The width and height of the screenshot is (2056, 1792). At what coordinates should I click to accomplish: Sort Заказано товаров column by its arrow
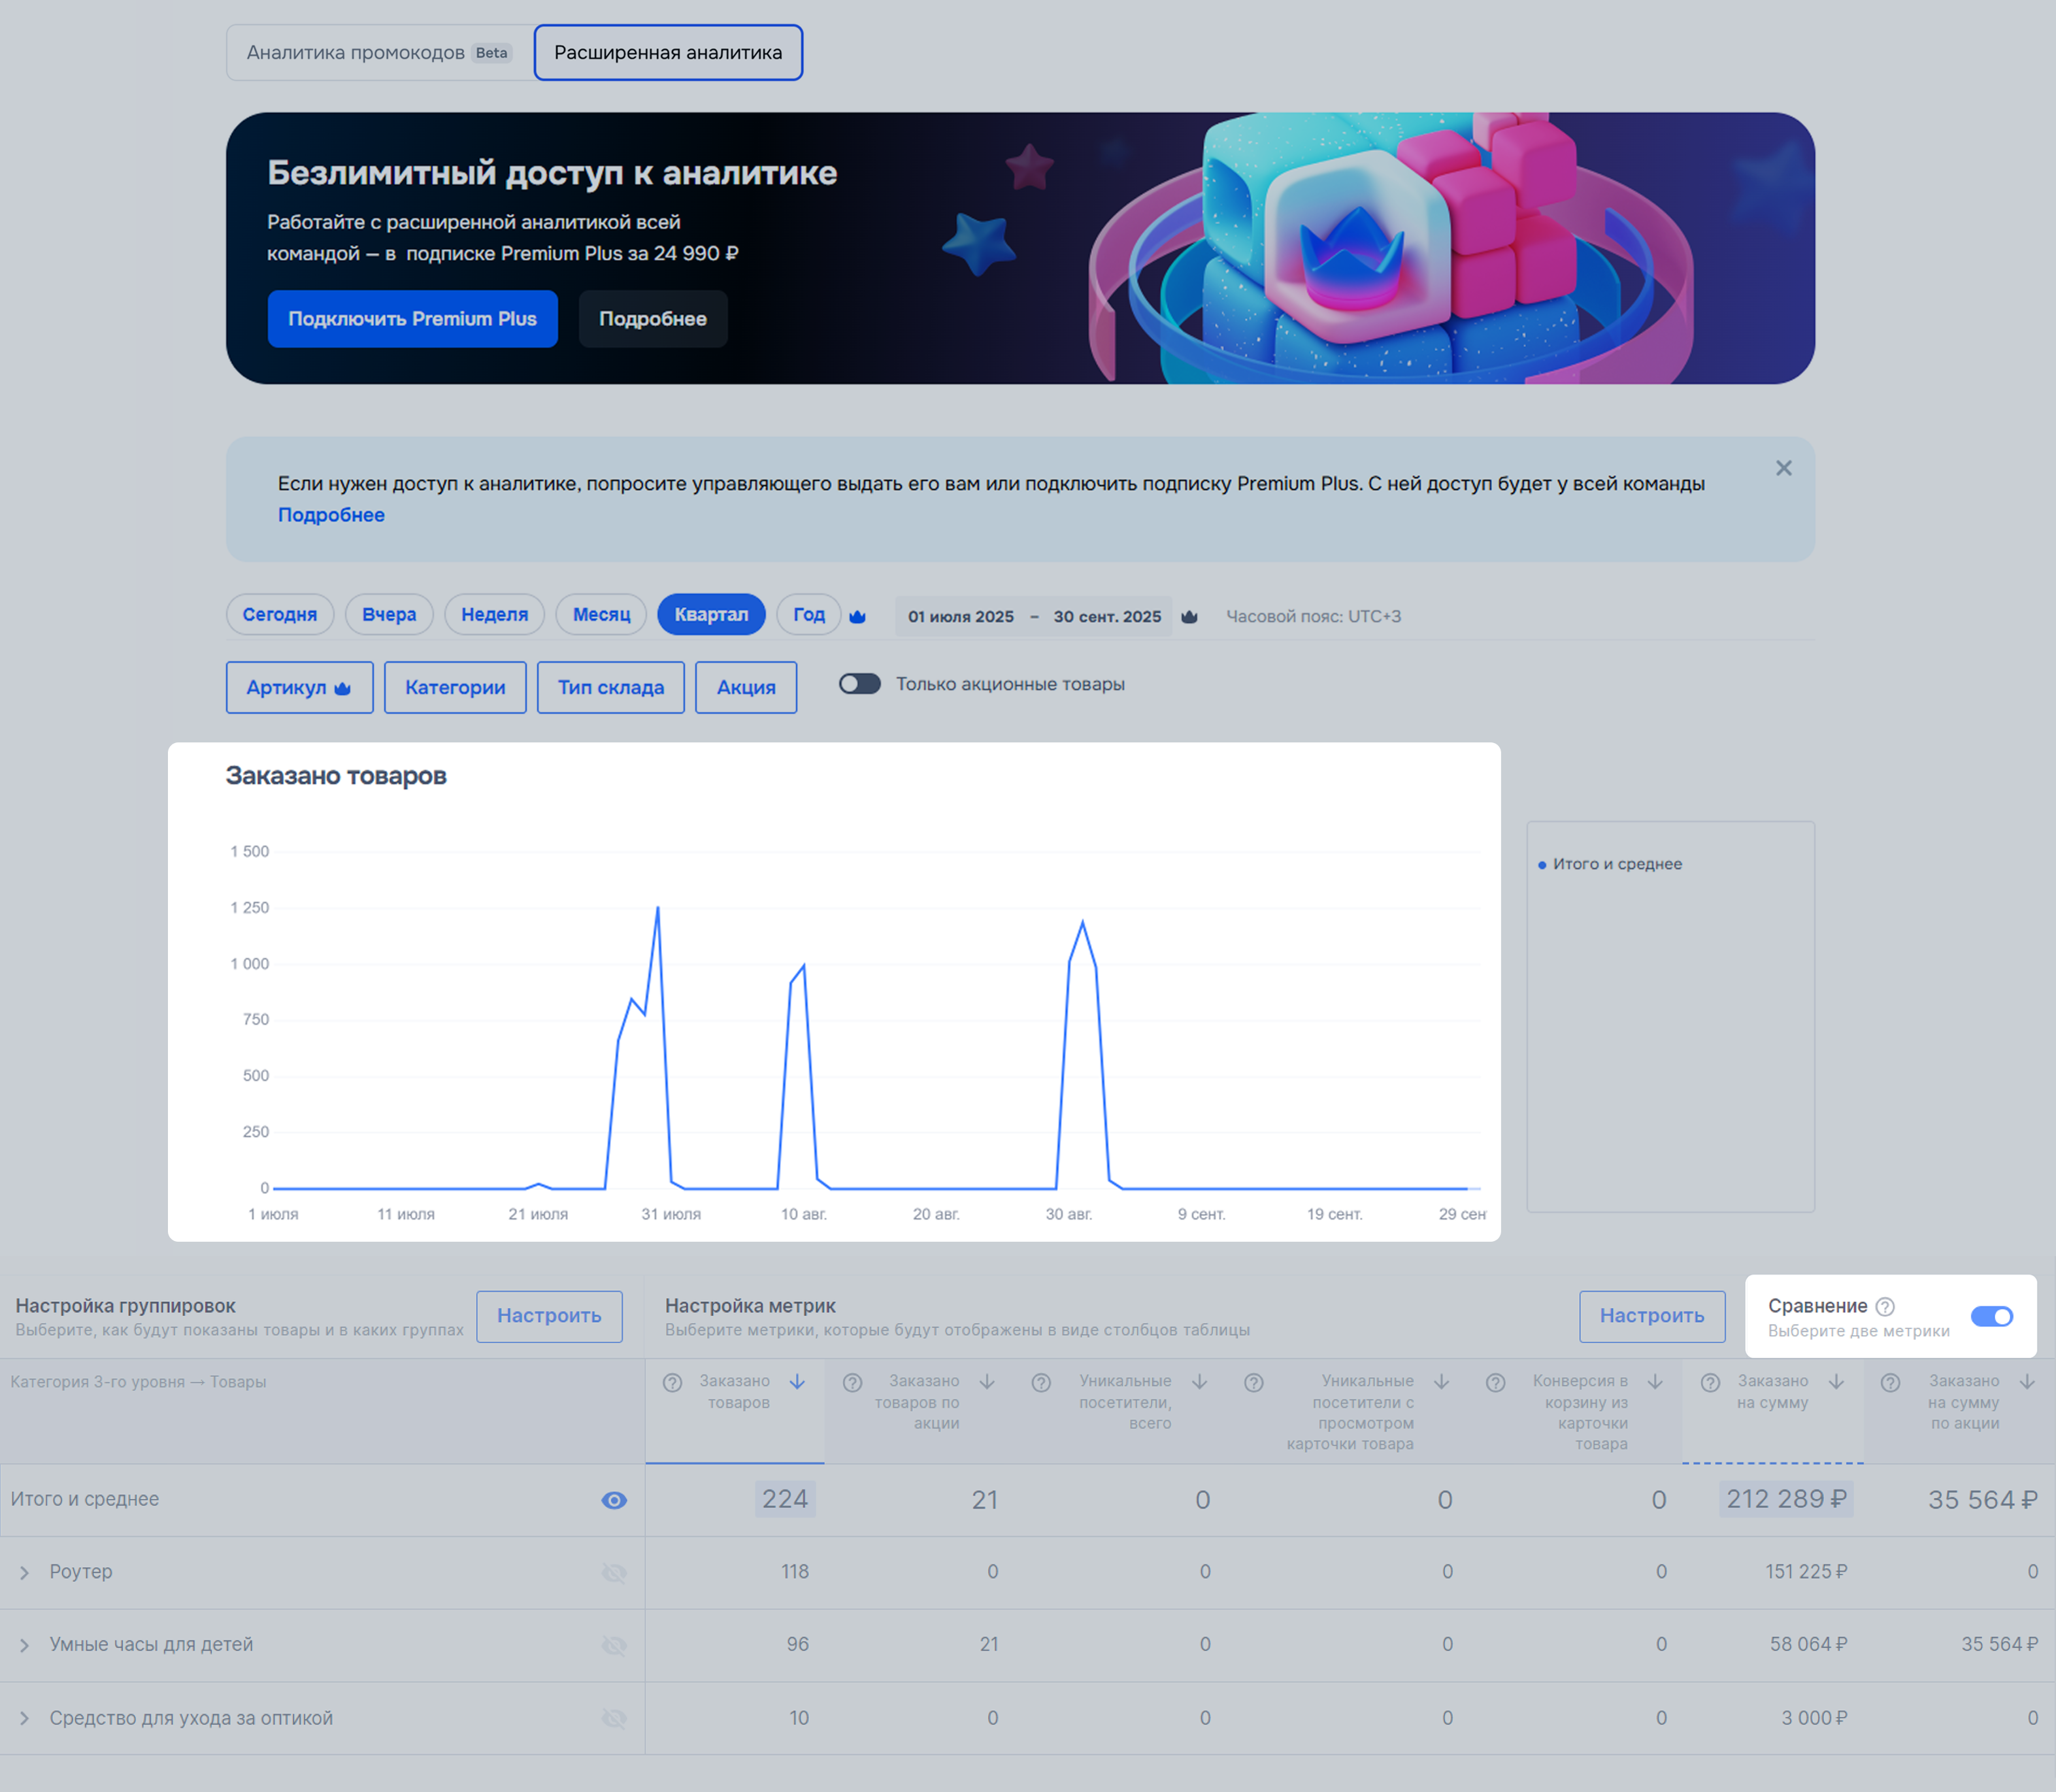797,1382
